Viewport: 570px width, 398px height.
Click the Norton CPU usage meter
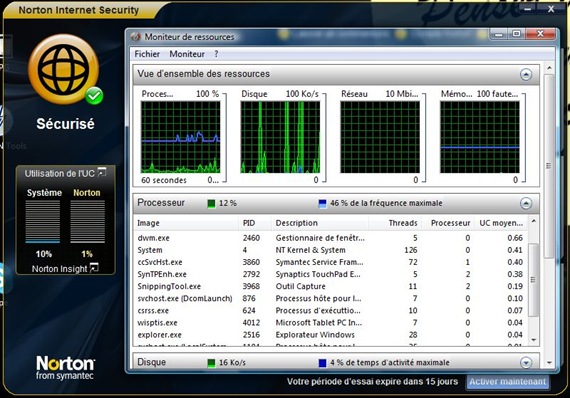[87, 221]
